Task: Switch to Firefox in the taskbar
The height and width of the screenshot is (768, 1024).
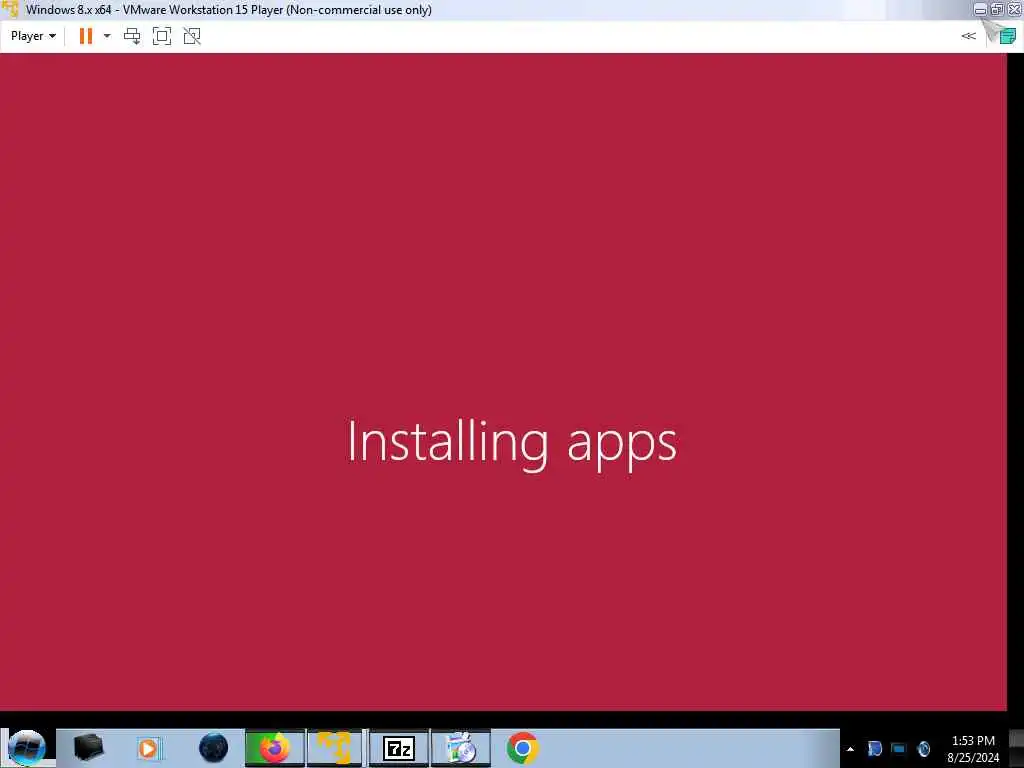Action: [275, 748]
